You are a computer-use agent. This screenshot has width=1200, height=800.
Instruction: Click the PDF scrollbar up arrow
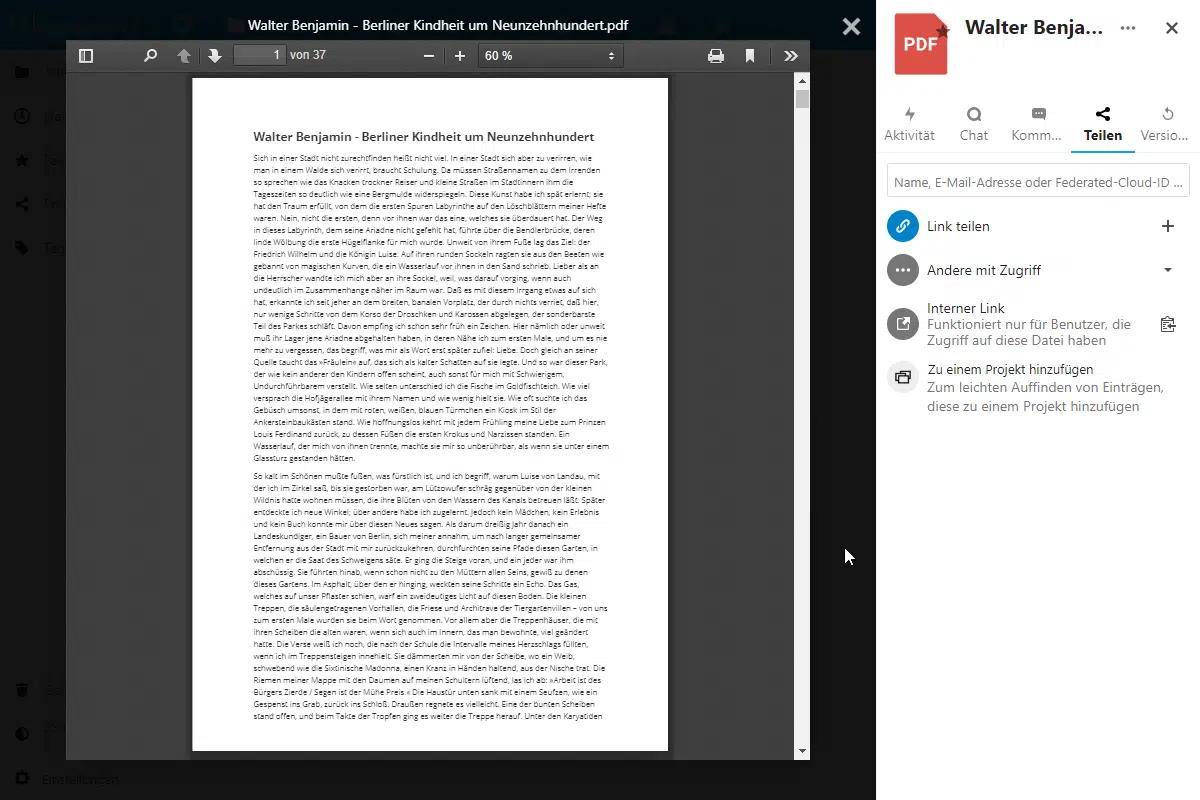coord(802,80)
